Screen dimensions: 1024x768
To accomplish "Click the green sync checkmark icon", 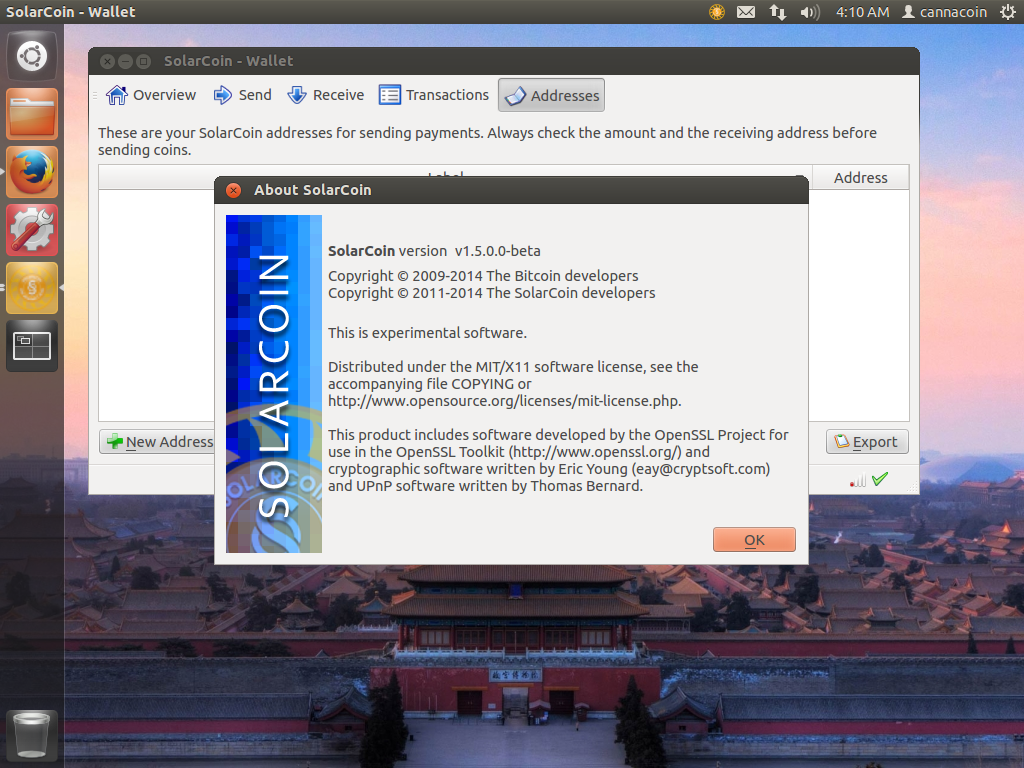I will [x=880, y=479].
